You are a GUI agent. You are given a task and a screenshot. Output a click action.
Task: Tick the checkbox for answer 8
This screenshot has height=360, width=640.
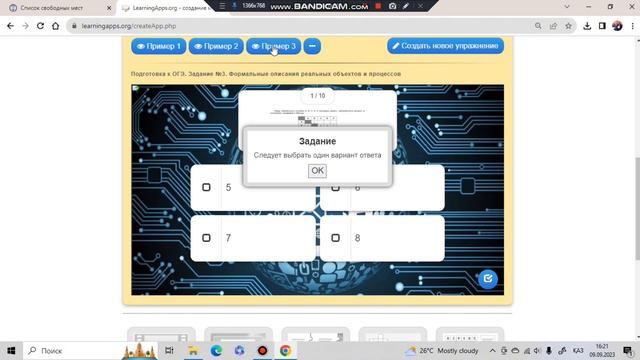[x=335, y=238]
